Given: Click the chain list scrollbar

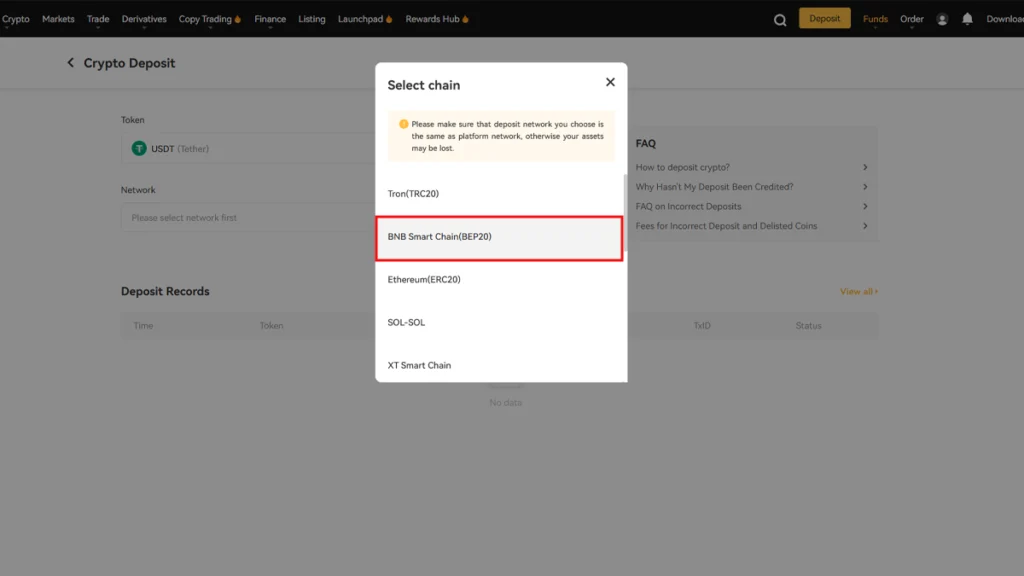Looking at the screenshot, I should pos(625,212).
